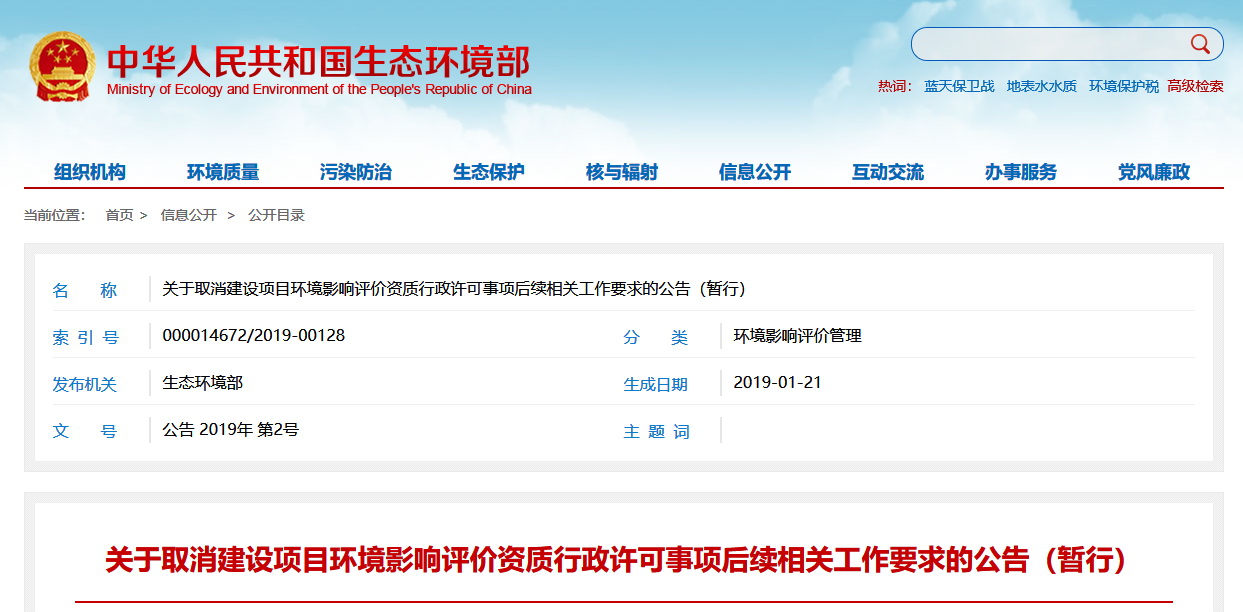This screenshot has width=1243, height=612.
Task: Open the 核与辐射 navigation item
Action: coord(622,172)
